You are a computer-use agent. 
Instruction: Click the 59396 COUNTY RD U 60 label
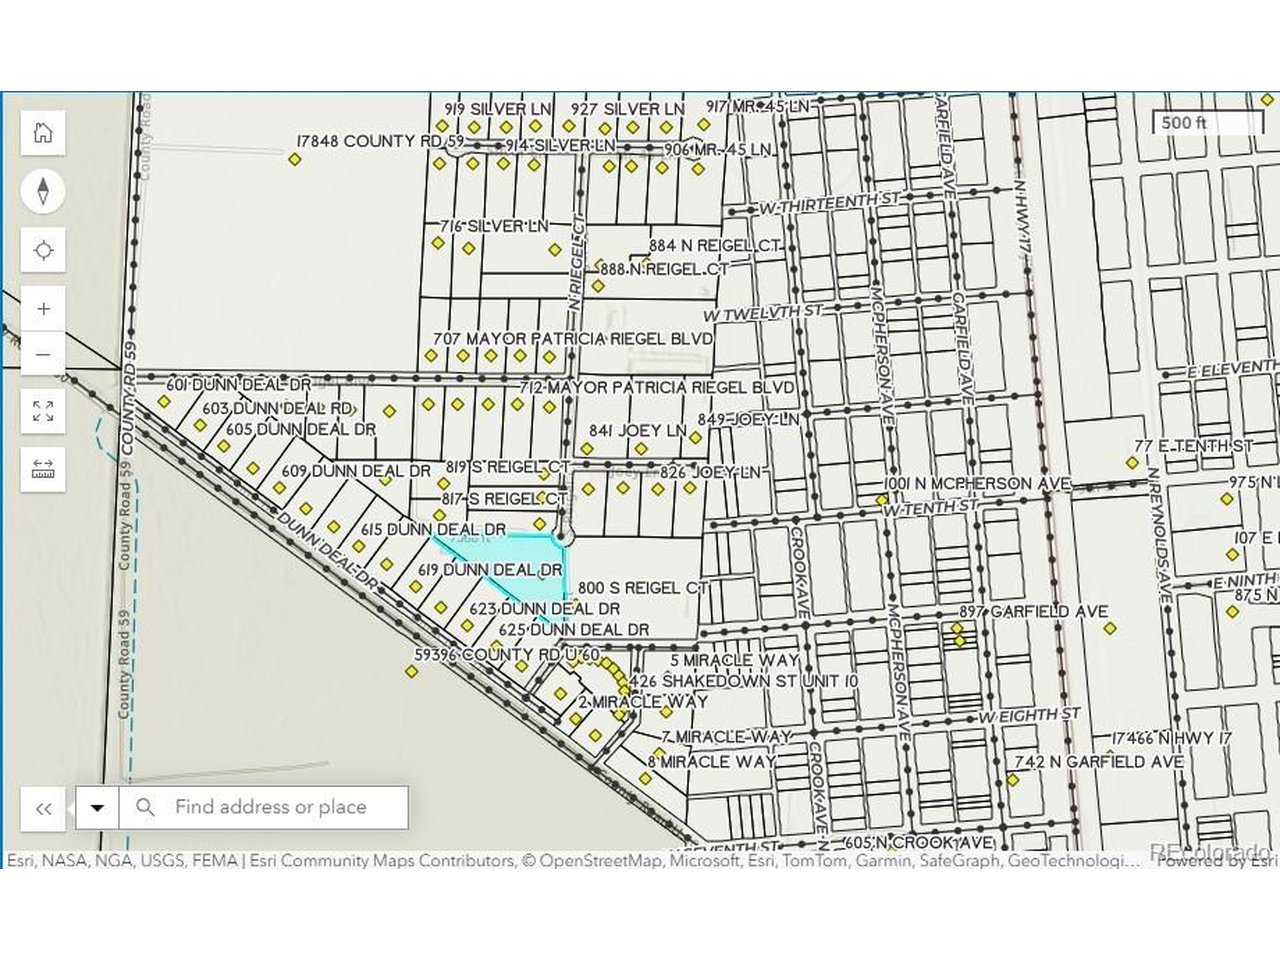pyautogui.click(x=506, y=654)
